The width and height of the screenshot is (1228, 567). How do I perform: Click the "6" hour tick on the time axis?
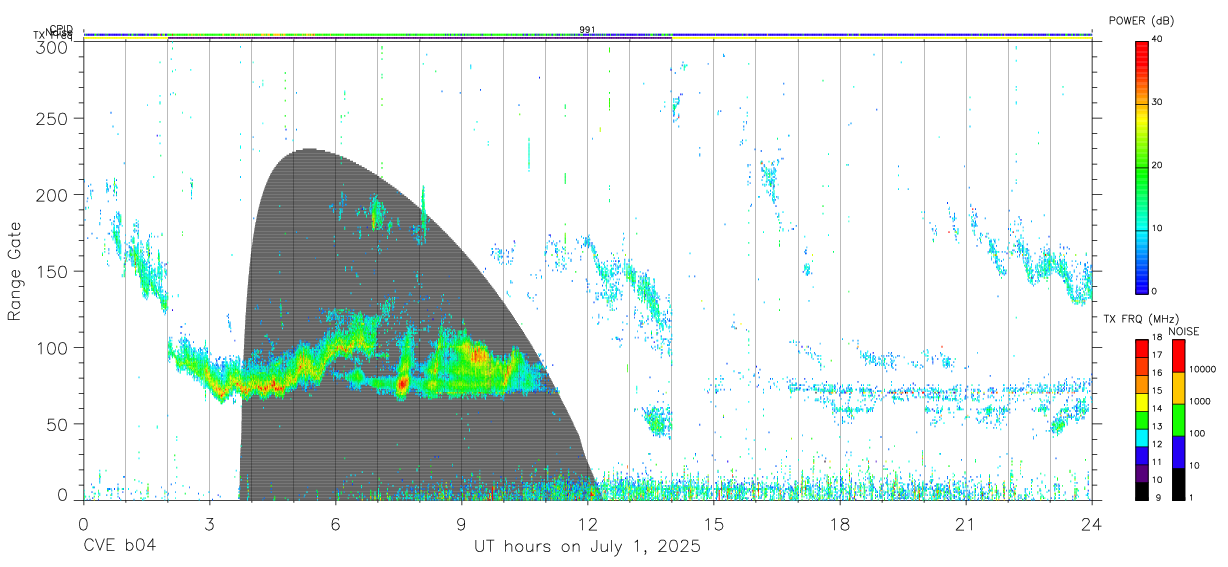[x=335, y=524]
